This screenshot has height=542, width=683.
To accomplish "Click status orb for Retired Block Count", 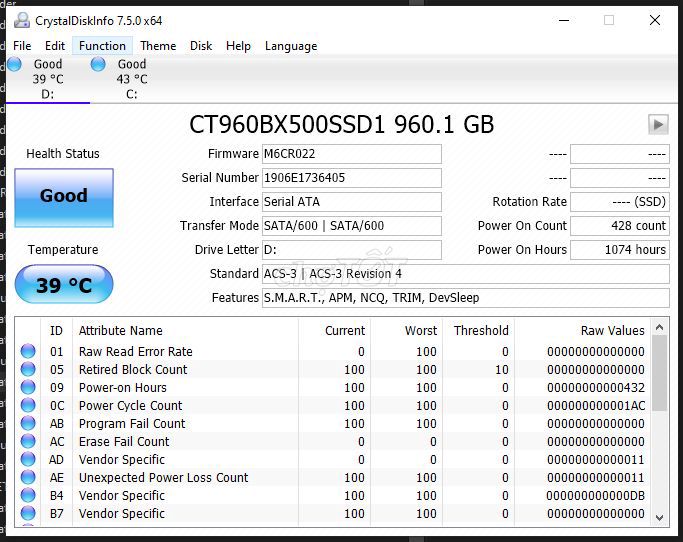I will (x=28, y=369).
